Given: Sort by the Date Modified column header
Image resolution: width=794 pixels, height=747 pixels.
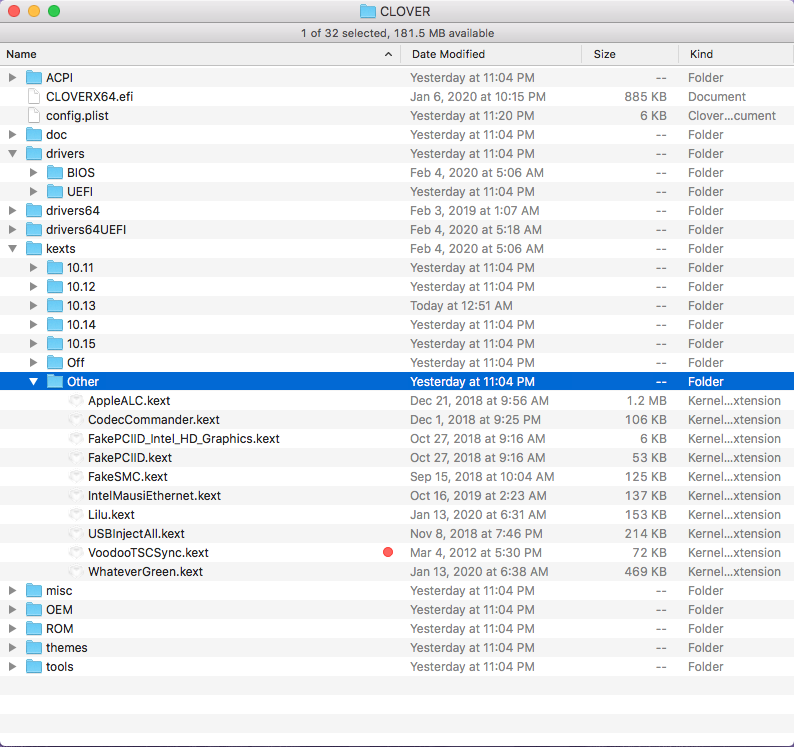Looking at the screenshot, I should (491, 54).
